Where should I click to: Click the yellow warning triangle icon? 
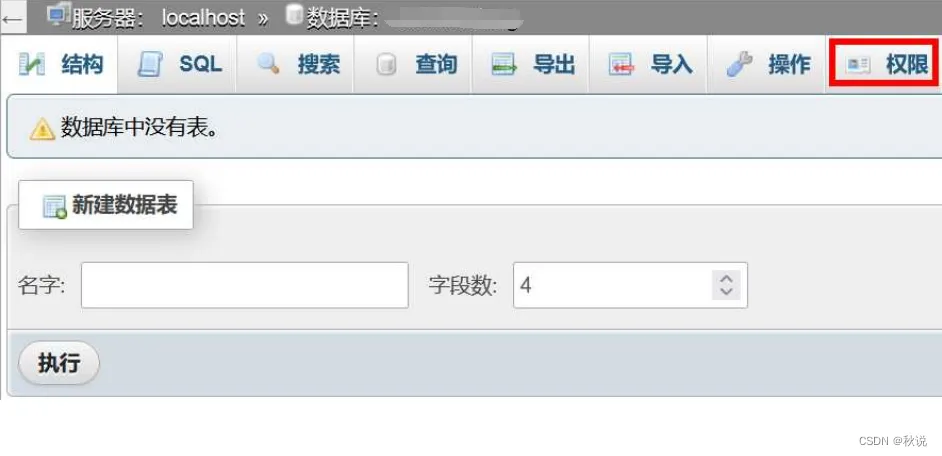42,129
